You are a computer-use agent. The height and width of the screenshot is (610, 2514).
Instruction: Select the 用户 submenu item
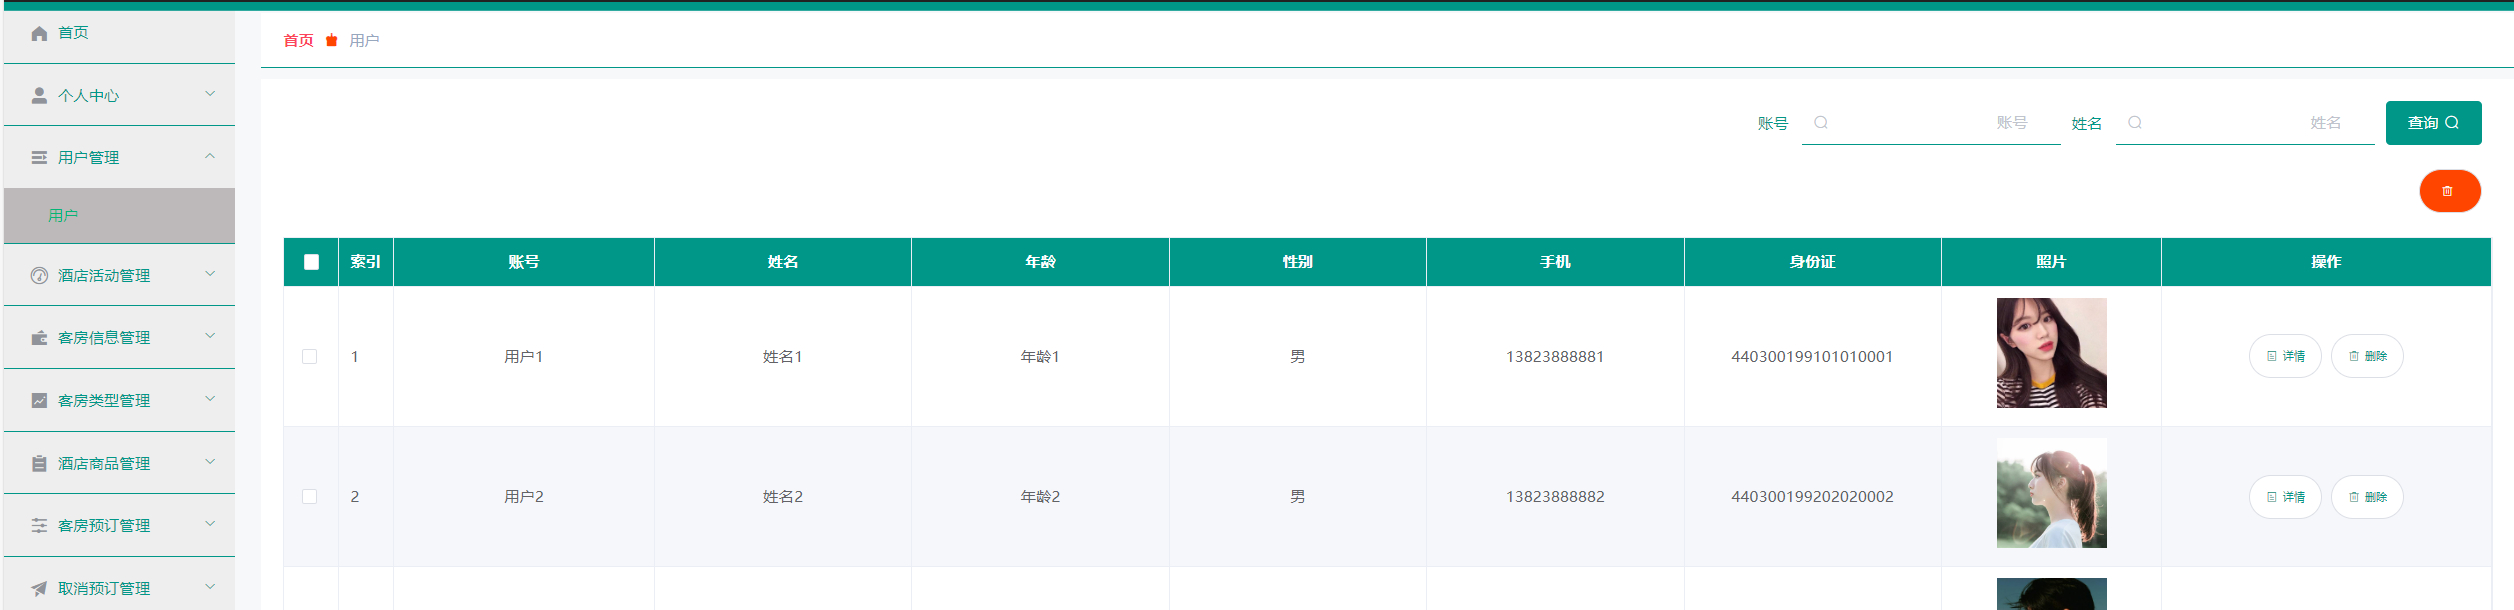pos(119,216)
